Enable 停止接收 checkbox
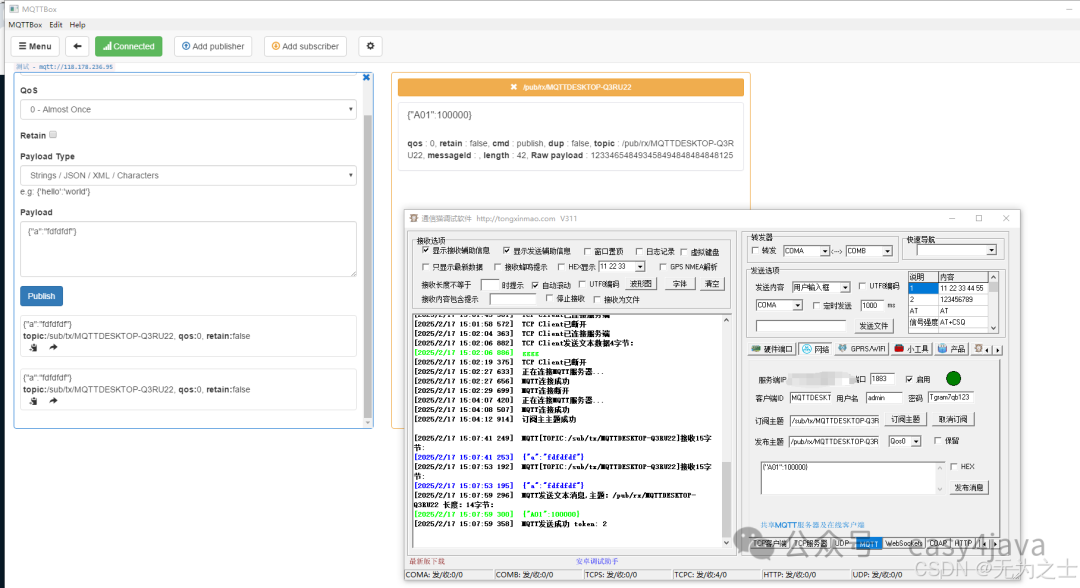The width and height of the screenshot is (1080, 588). 549,298
